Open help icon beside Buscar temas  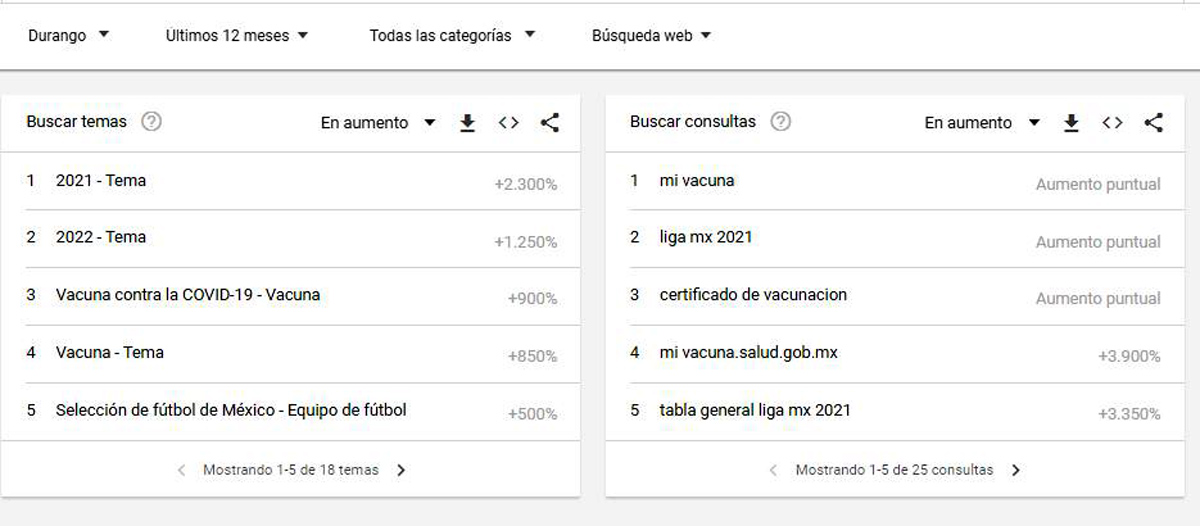point(152,122)
